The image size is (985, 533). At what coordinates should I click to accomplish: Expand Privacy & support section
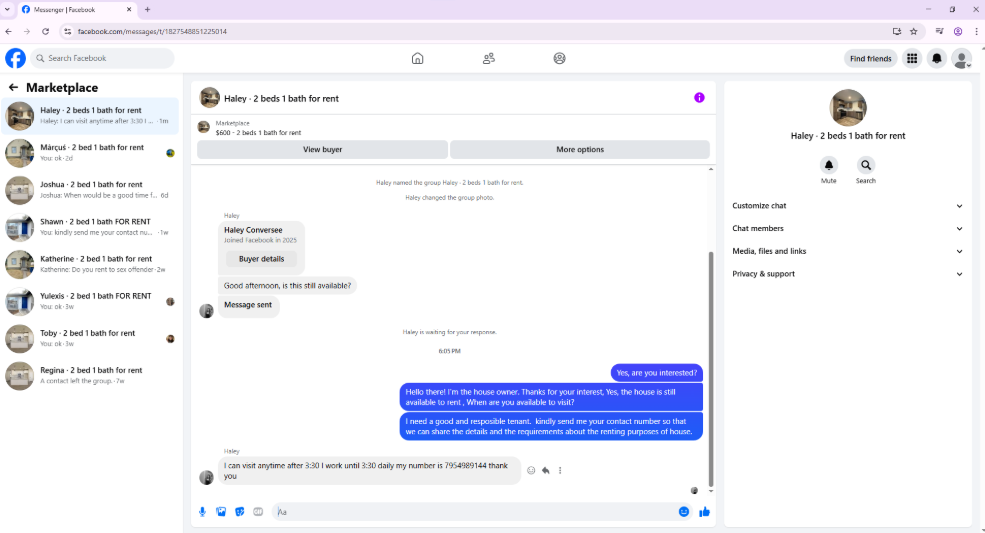tap(847, 273)
